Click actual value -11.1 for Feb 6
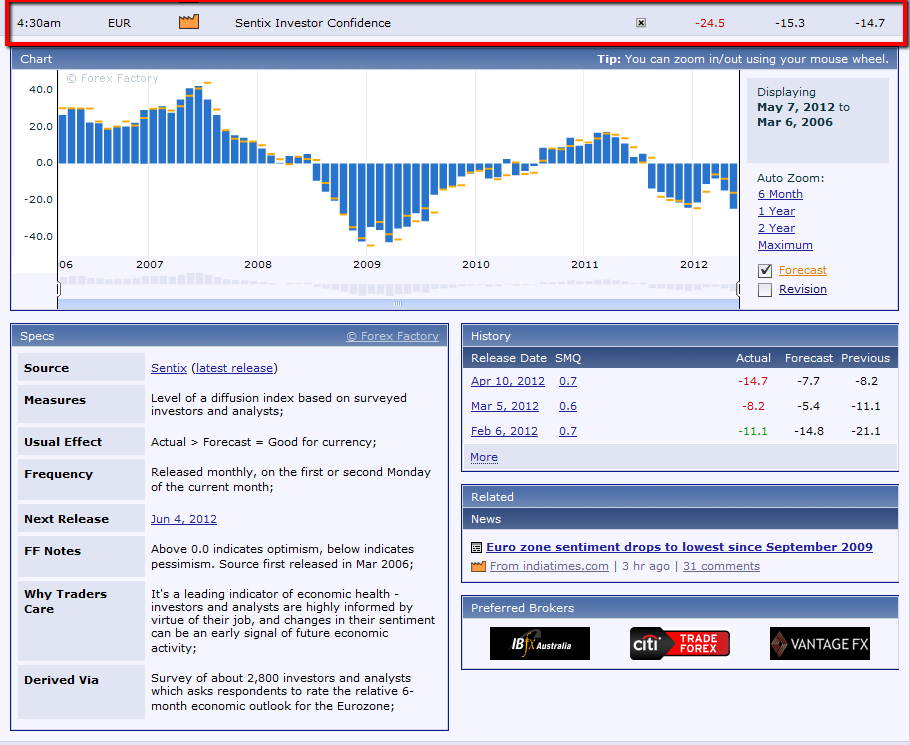 click(753, 431)
